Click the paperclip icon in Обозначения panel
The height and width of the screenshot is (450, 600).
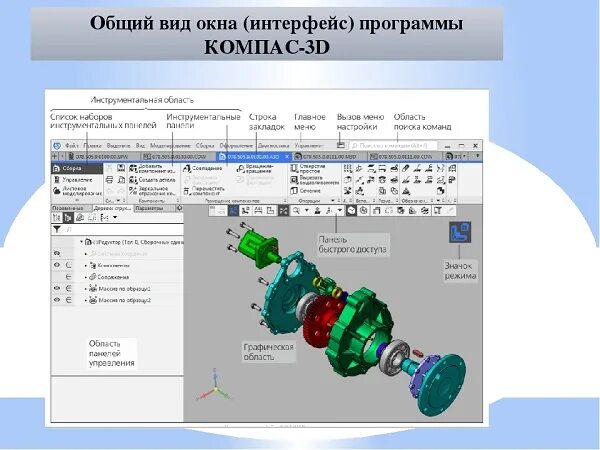click(x=406, y=168)
